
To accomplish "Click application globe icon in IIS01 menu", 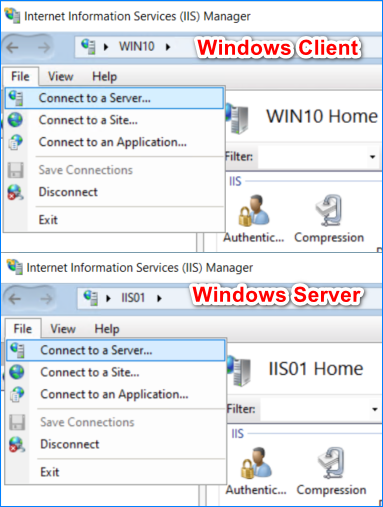I will click(x=17, y=395).
